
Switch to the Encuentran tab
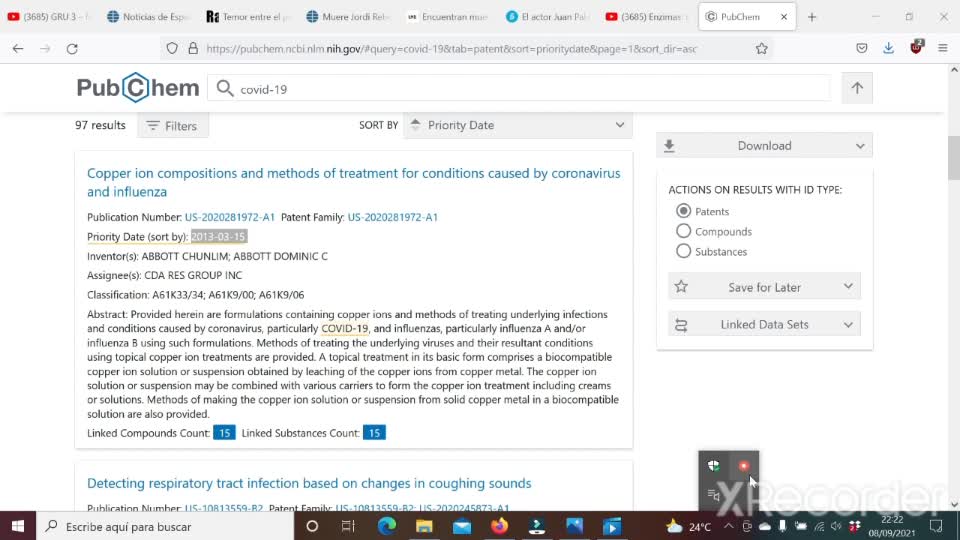446,17
